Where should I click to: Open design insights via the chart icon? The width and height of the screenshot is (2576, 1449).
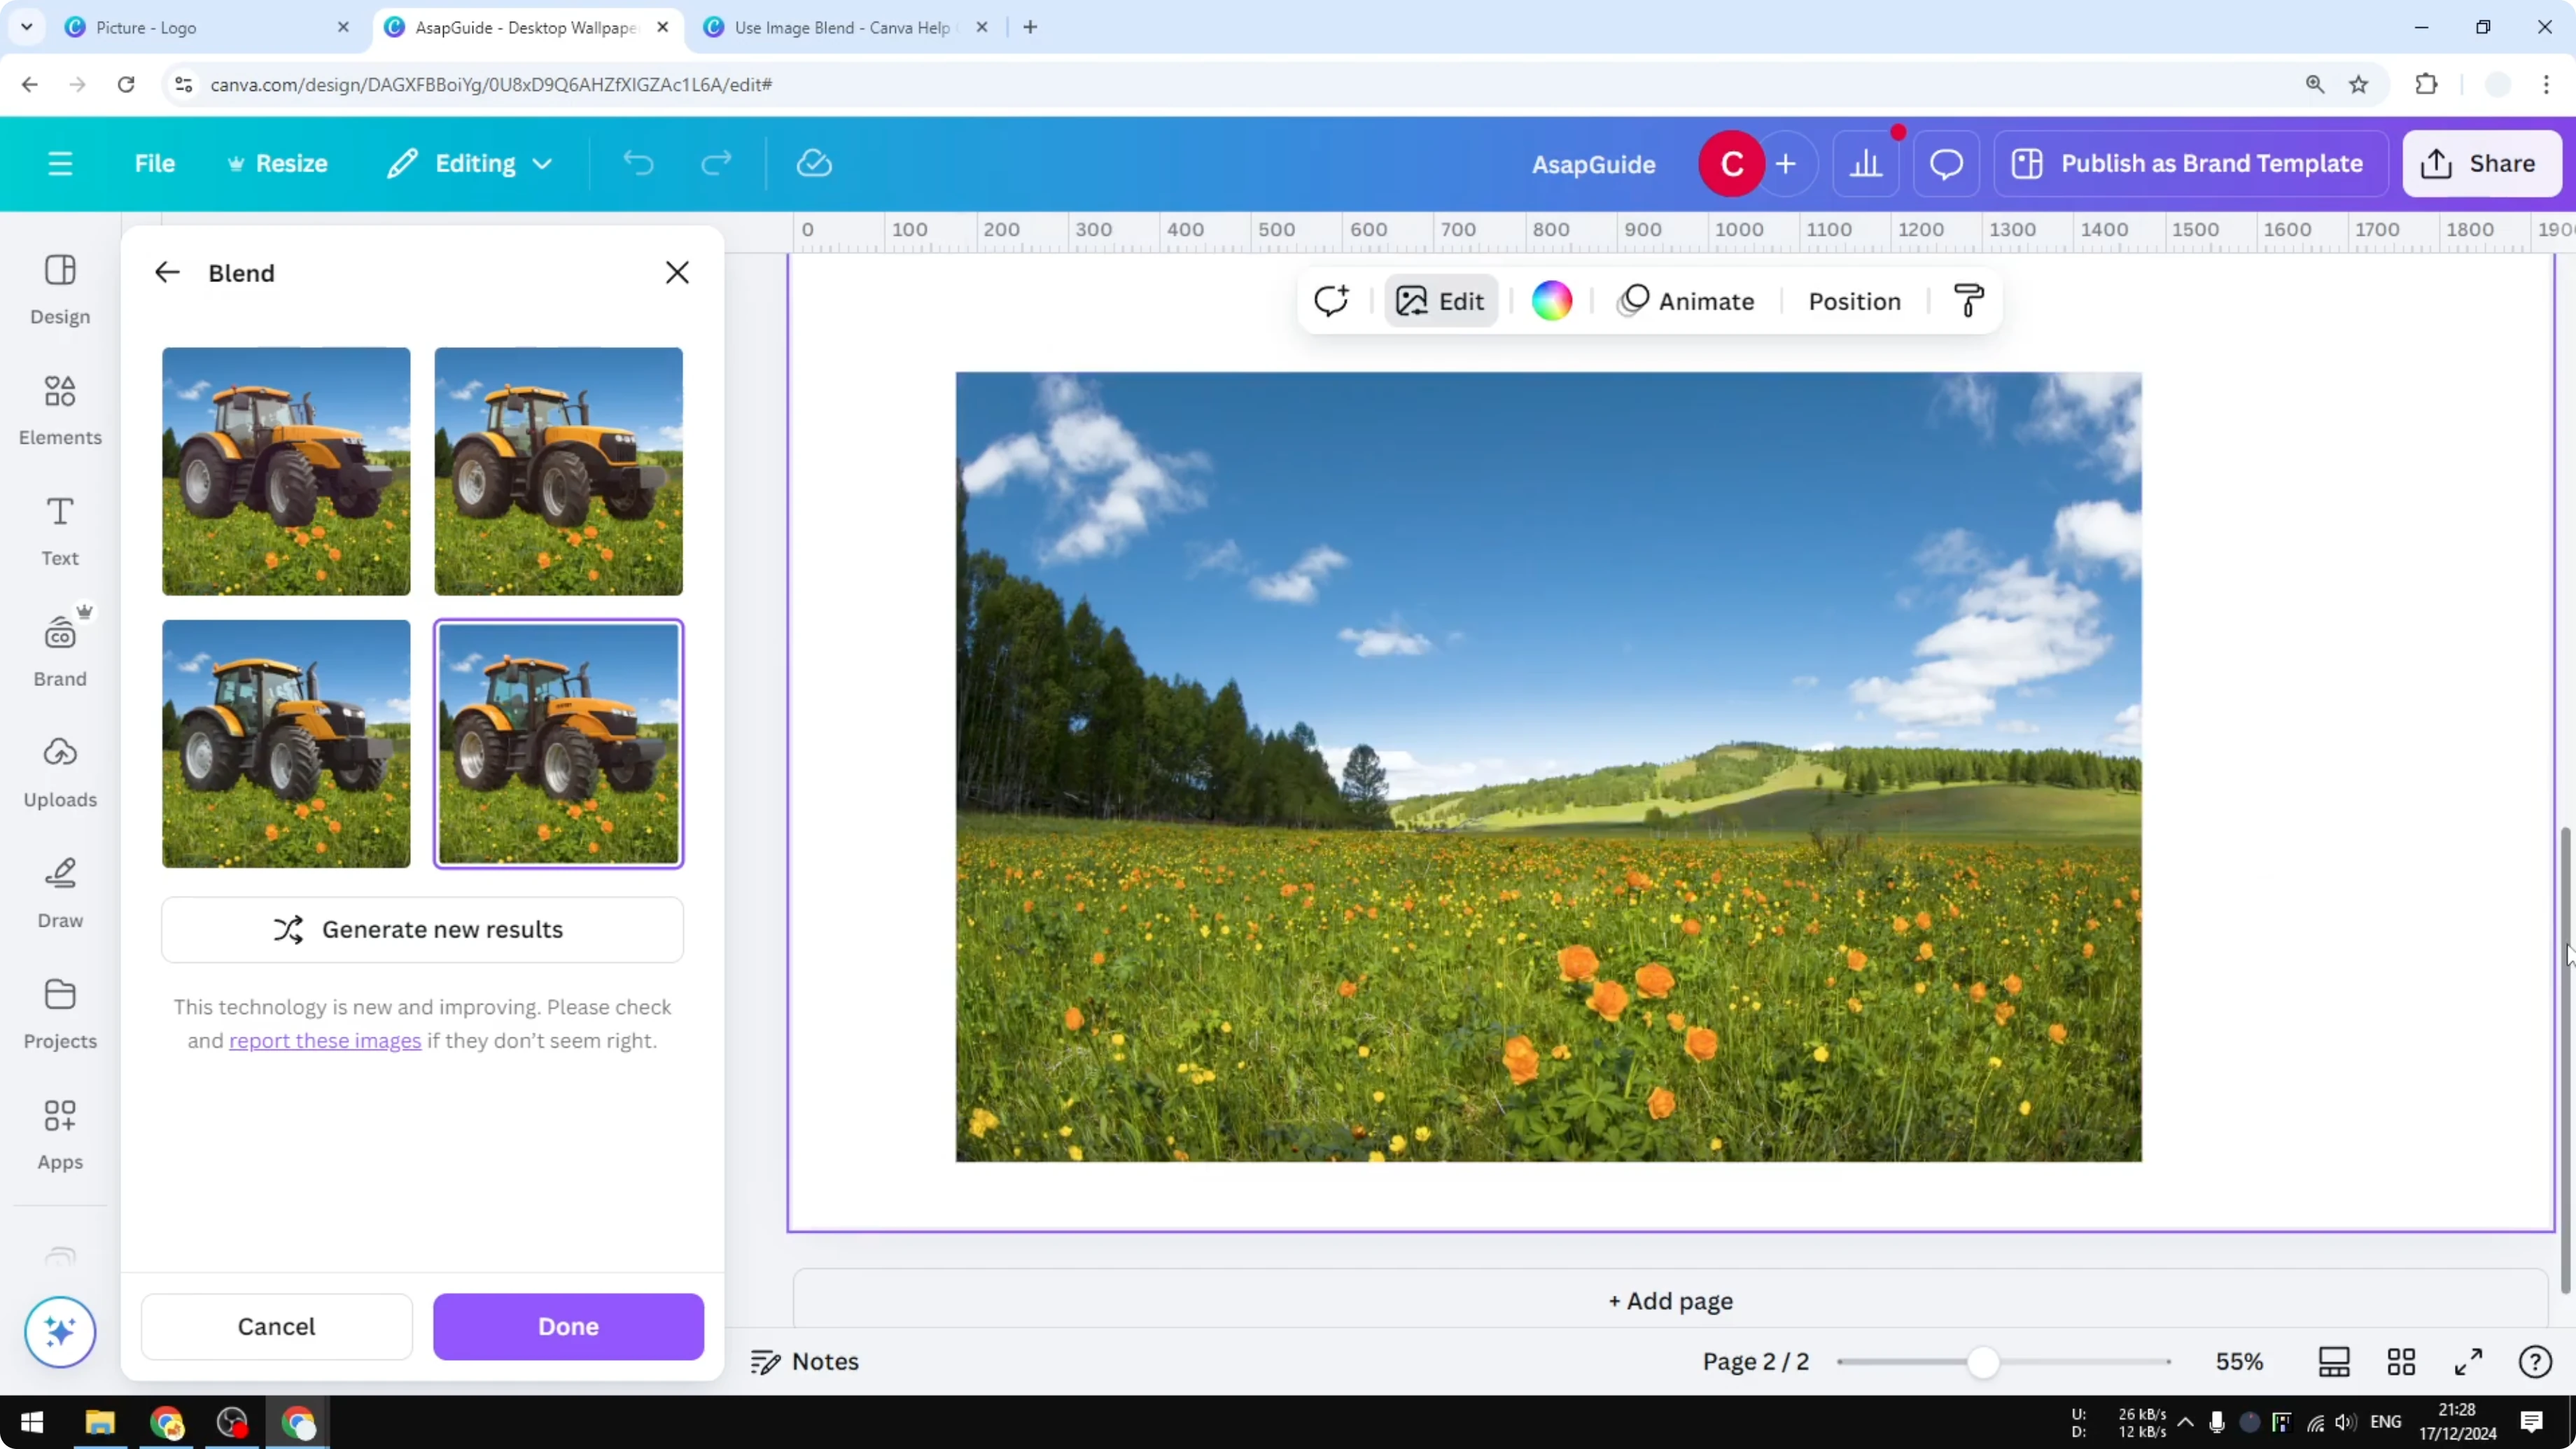(1866, 163)
